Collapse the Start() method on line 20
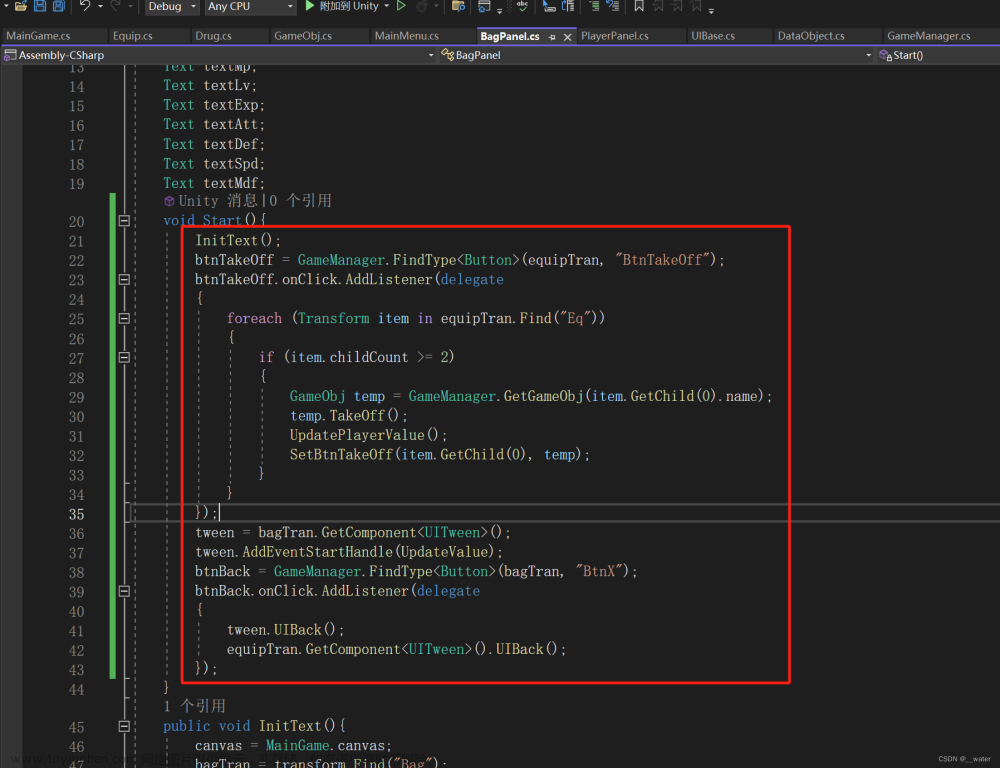The width and height of the screenshot is (1000, 768). [124, 221]
